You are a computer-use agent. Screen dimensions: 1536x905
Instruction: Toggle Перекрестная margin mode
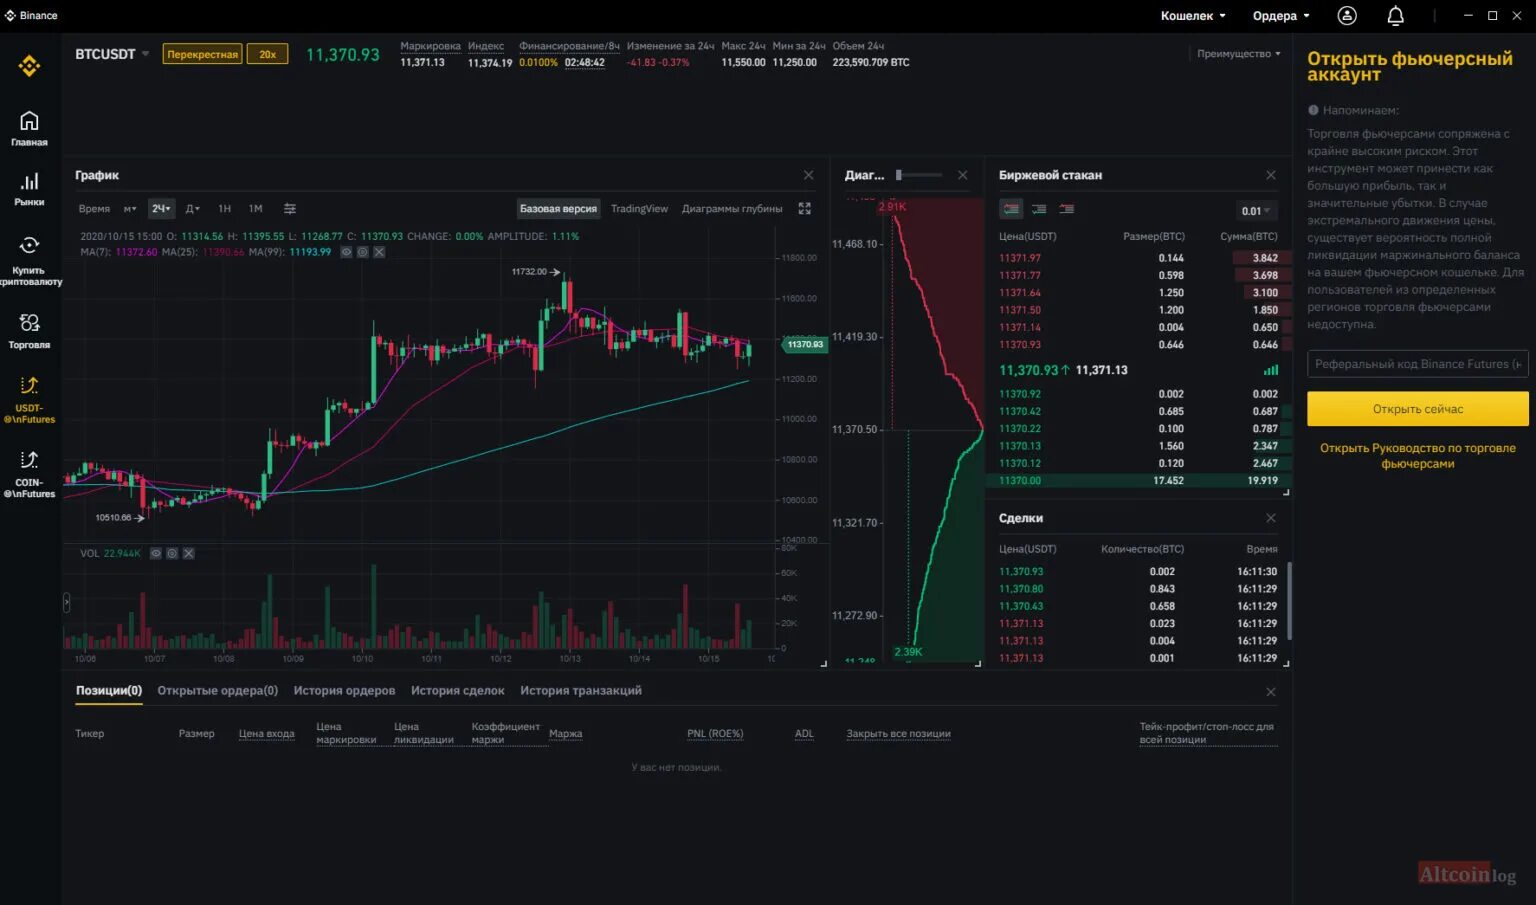point(202,54)
